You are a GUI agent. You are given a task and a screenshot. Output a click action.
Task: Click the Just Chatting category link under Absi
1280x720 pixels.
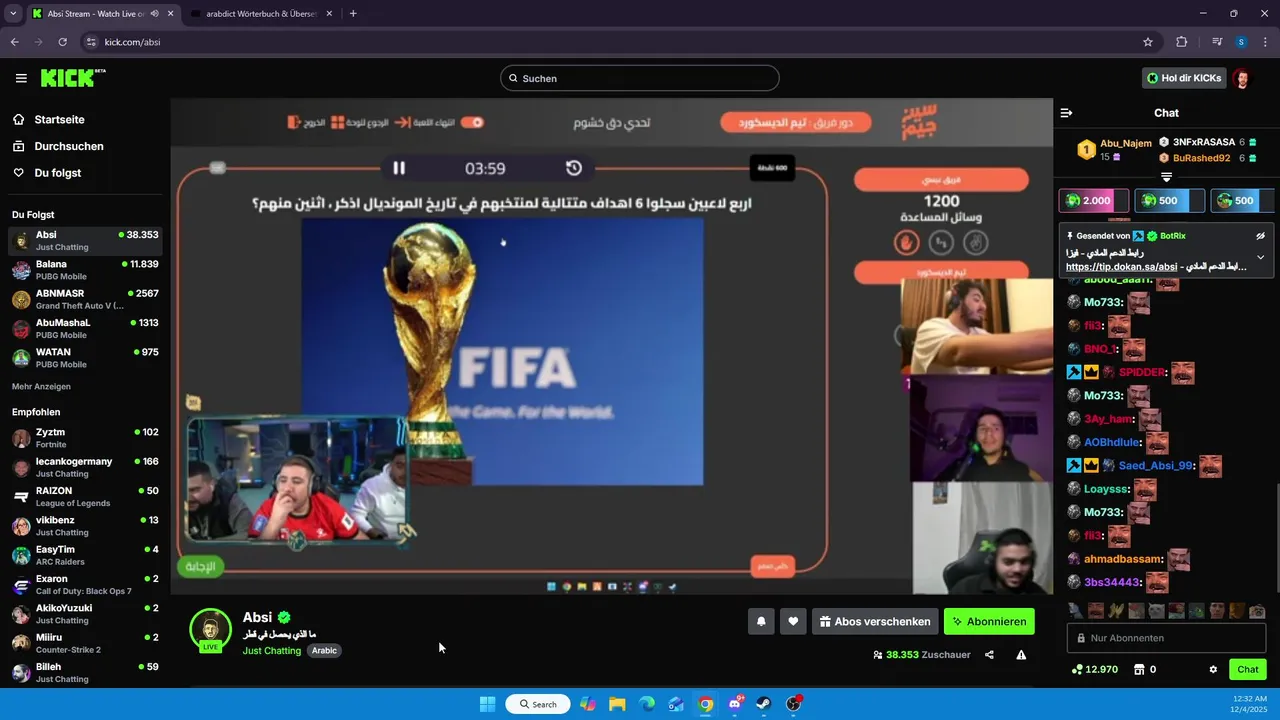coord(271,650)
